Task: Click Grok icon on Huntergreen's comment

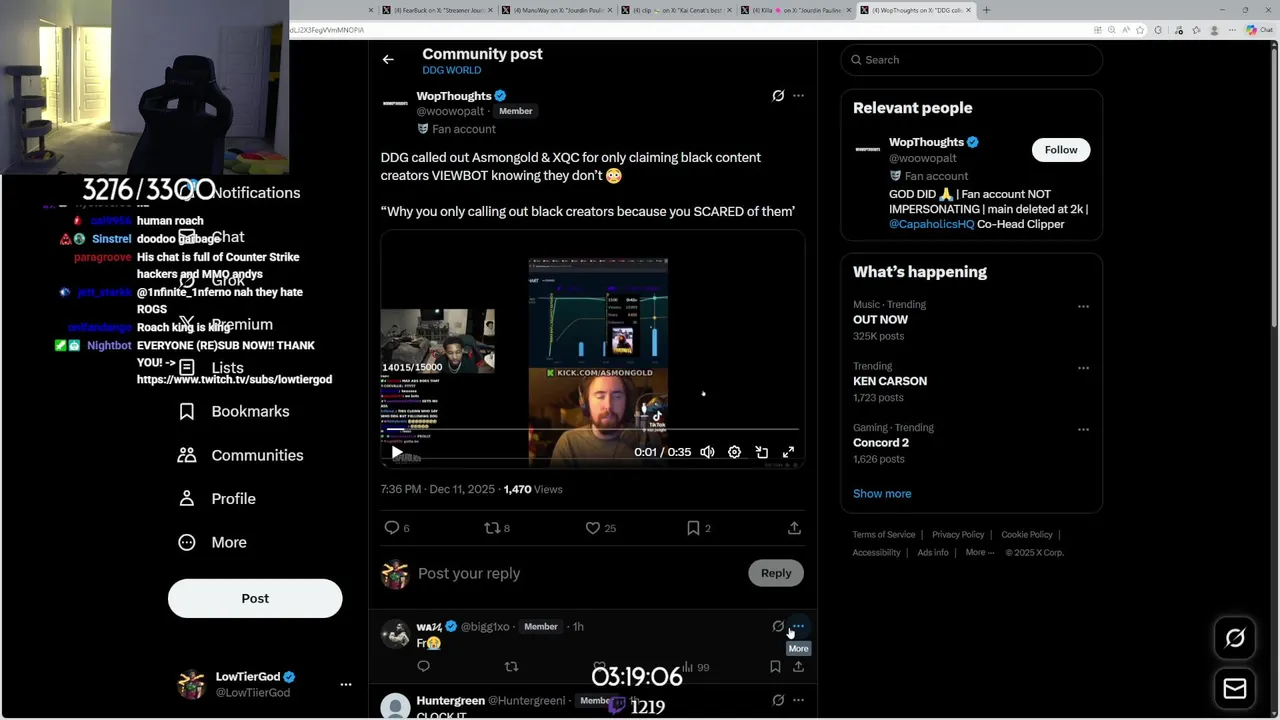Action: (778, 700)
